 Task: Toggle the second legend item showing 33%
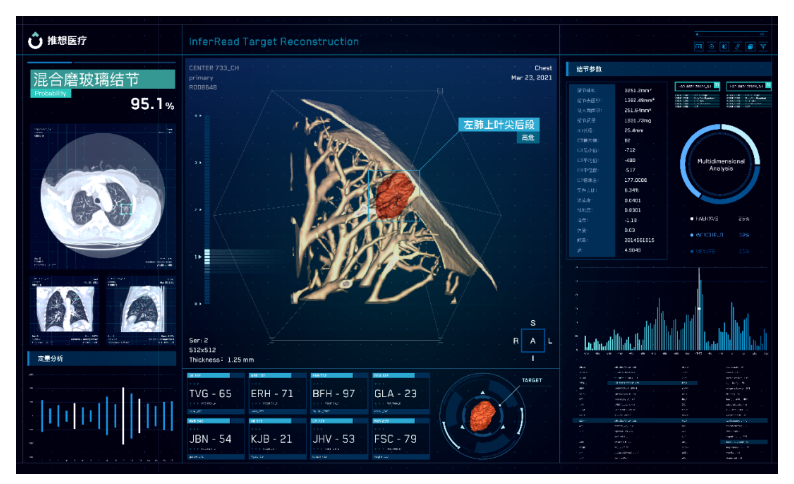click(714, 235)
